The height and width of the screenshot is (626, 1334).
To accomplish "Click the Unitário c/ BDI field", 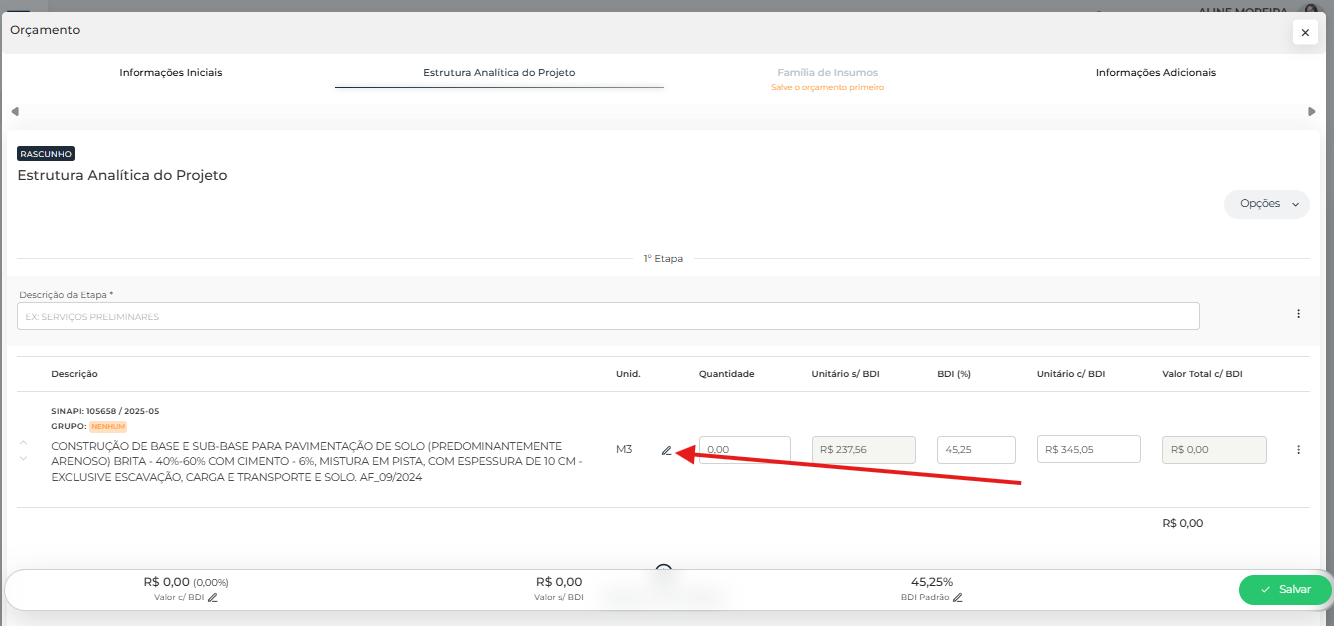I will pyautogui.click(x=1088, y=450).
